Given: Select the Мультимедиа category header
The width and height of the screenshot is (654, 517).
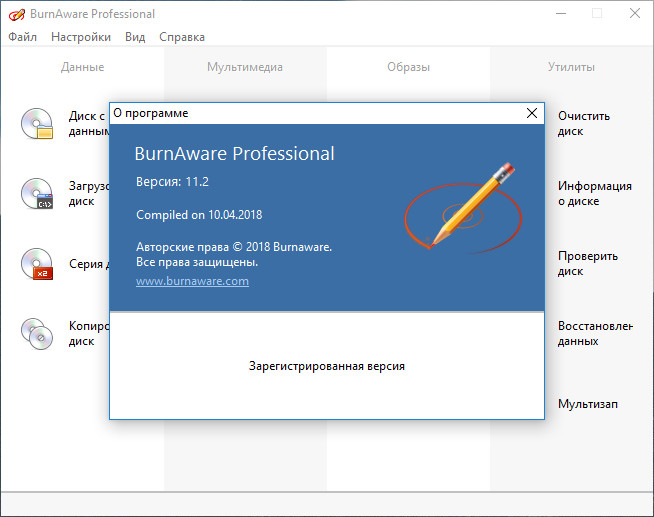Looking at the screenshot, I should click(245, 67).
